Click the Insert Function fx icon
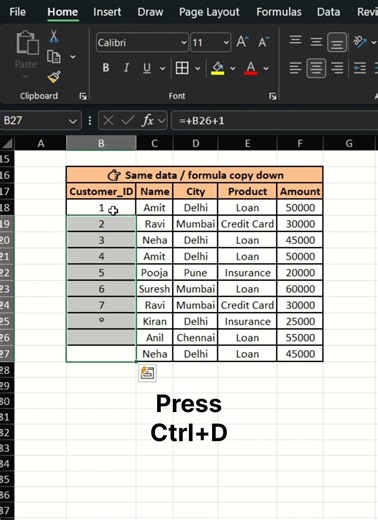Screen dimensions: 378x520 click(x=148, y=120)
